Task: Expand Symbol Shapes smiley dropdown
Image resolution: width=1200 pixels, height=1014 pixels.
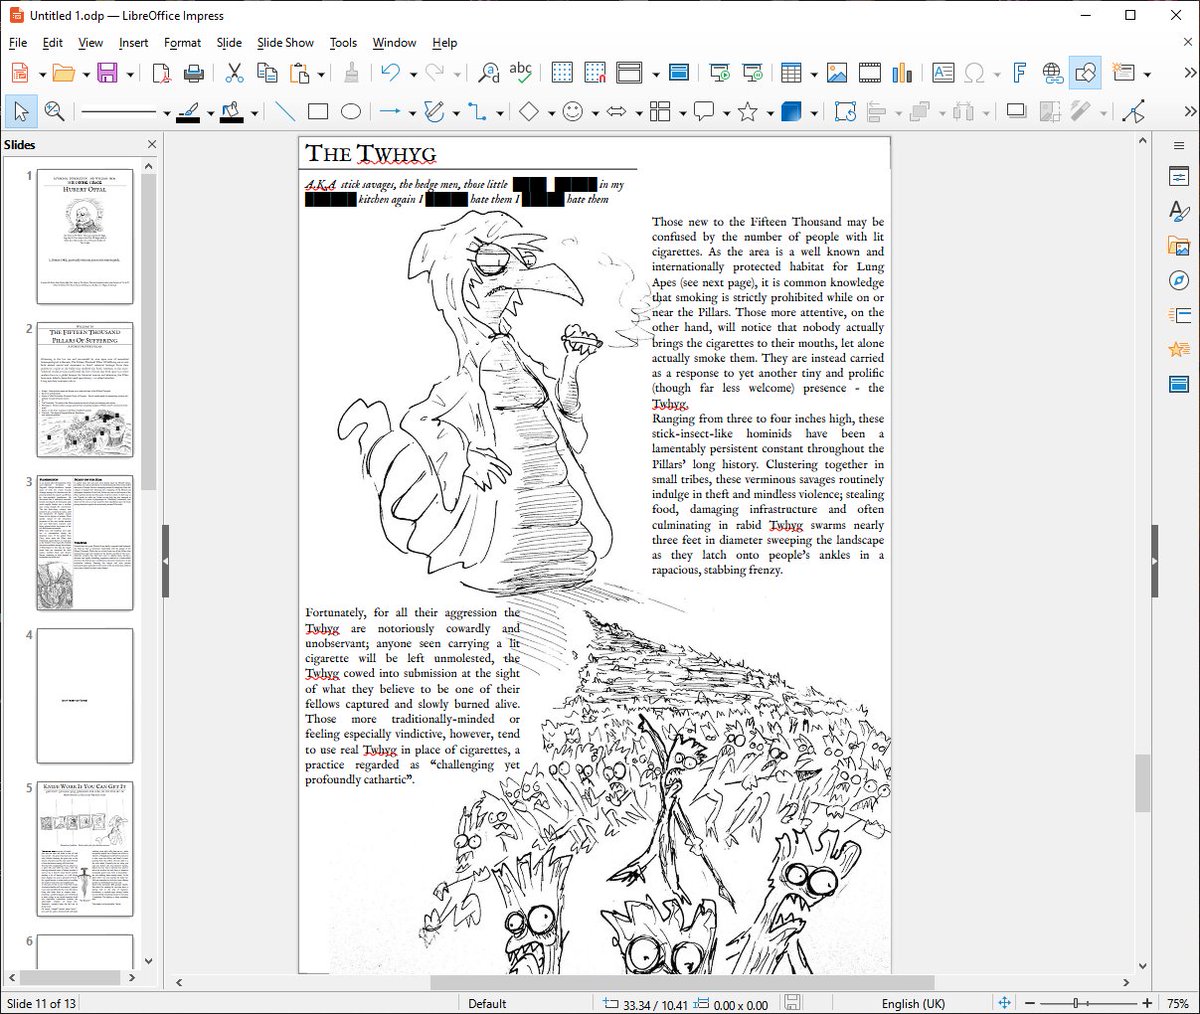Action: [x=595, y=113]
